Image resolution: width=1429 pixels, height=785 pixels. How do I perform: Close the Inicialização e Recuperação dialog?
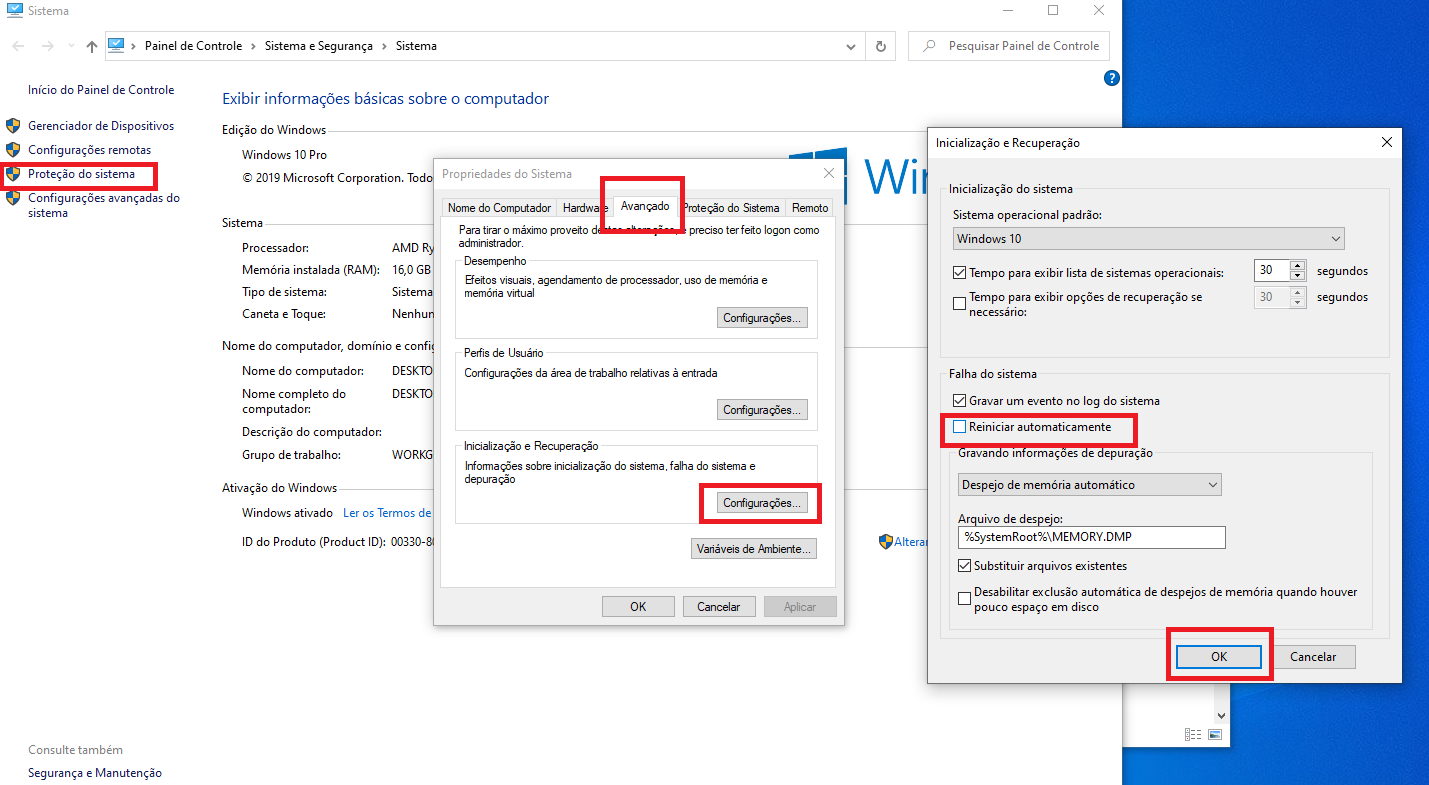(1387, 143)
